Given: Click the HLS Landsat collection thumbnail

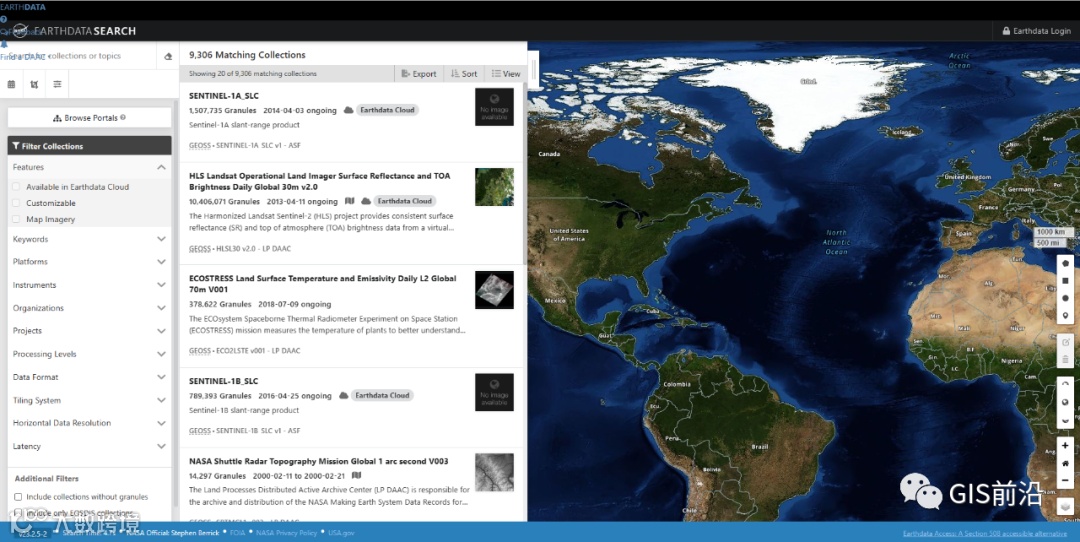Looking at the screenshot, I should (x=495, y=187).
